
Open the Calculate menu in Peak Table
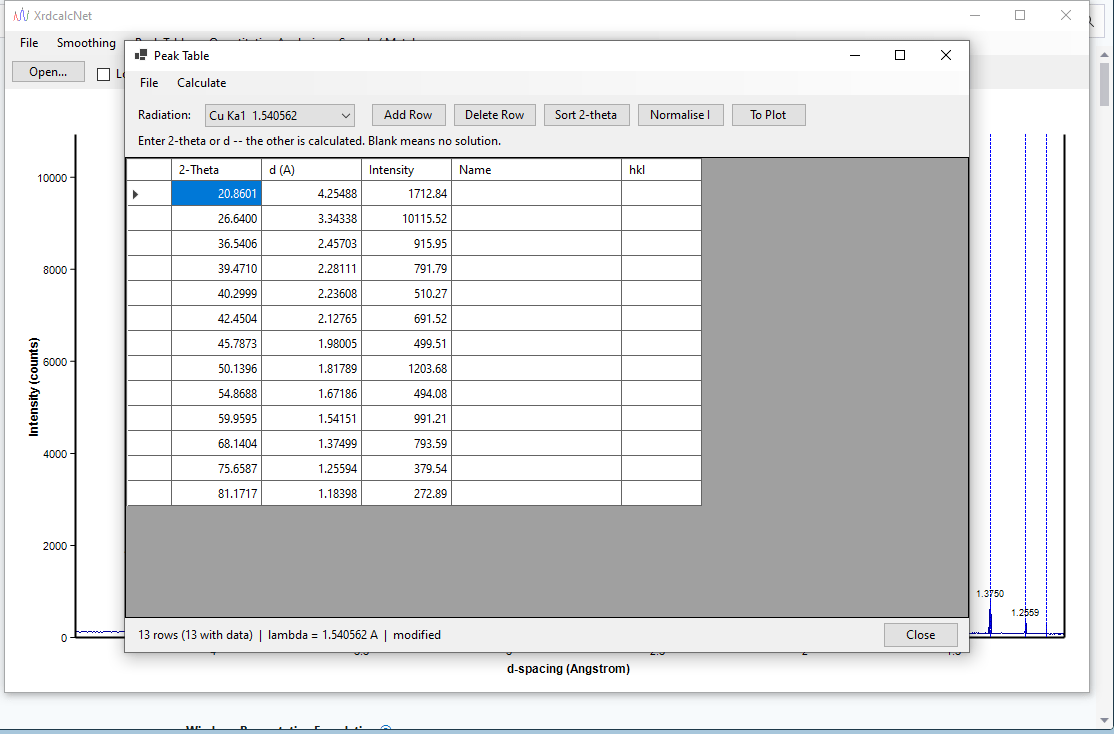click(202, 83)
